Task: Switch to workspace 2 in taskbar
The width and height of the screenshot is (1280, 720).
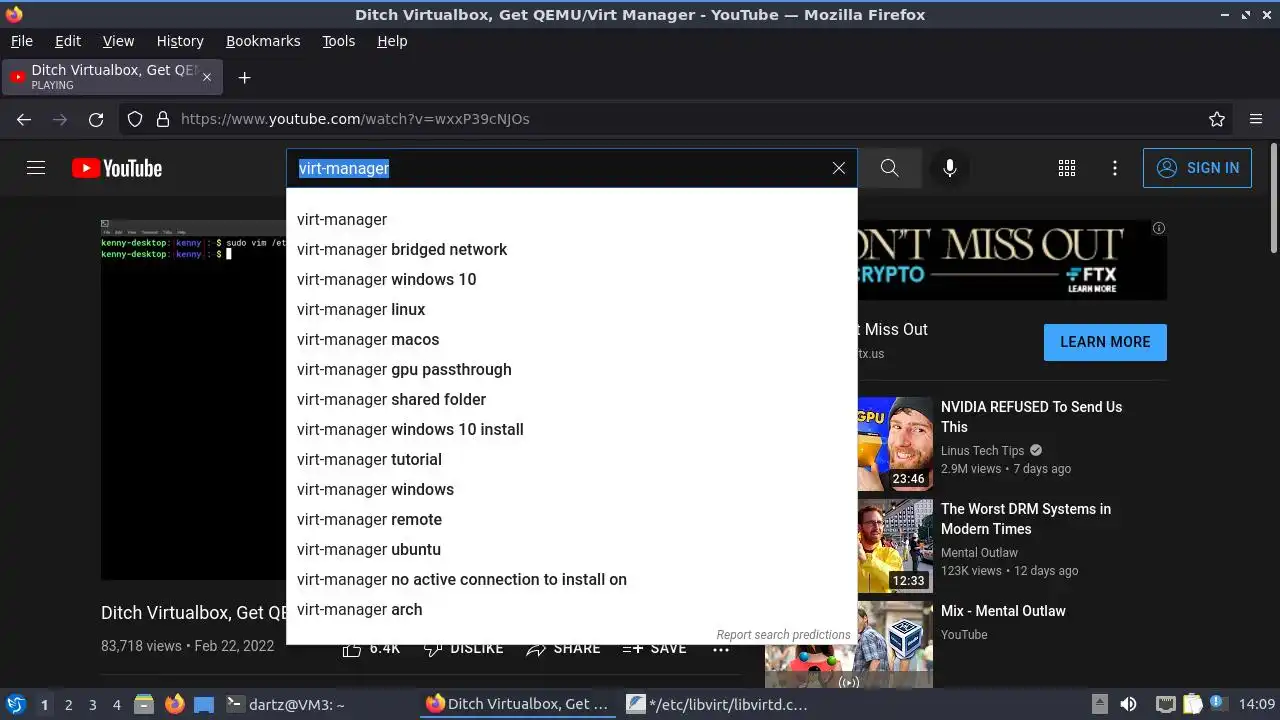Action: (68, 705)
